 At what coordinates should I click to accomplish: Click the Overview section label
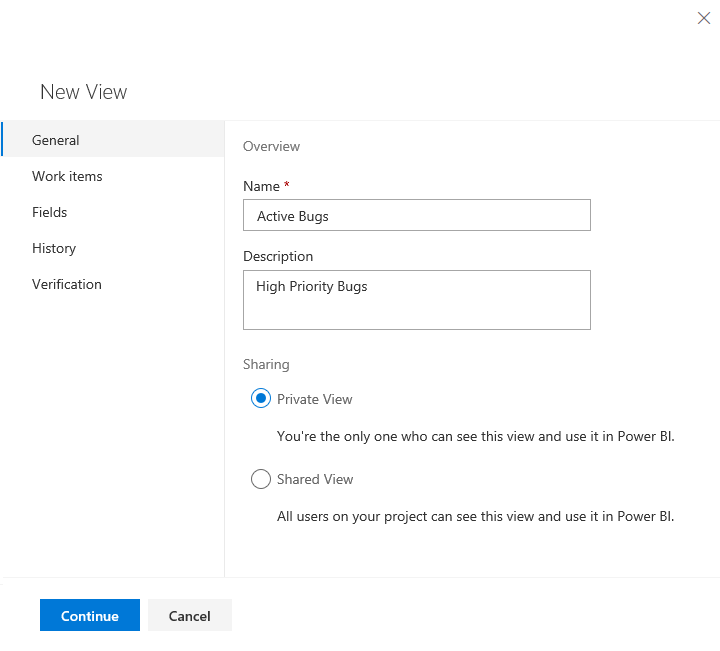click(x=271, y=146)
